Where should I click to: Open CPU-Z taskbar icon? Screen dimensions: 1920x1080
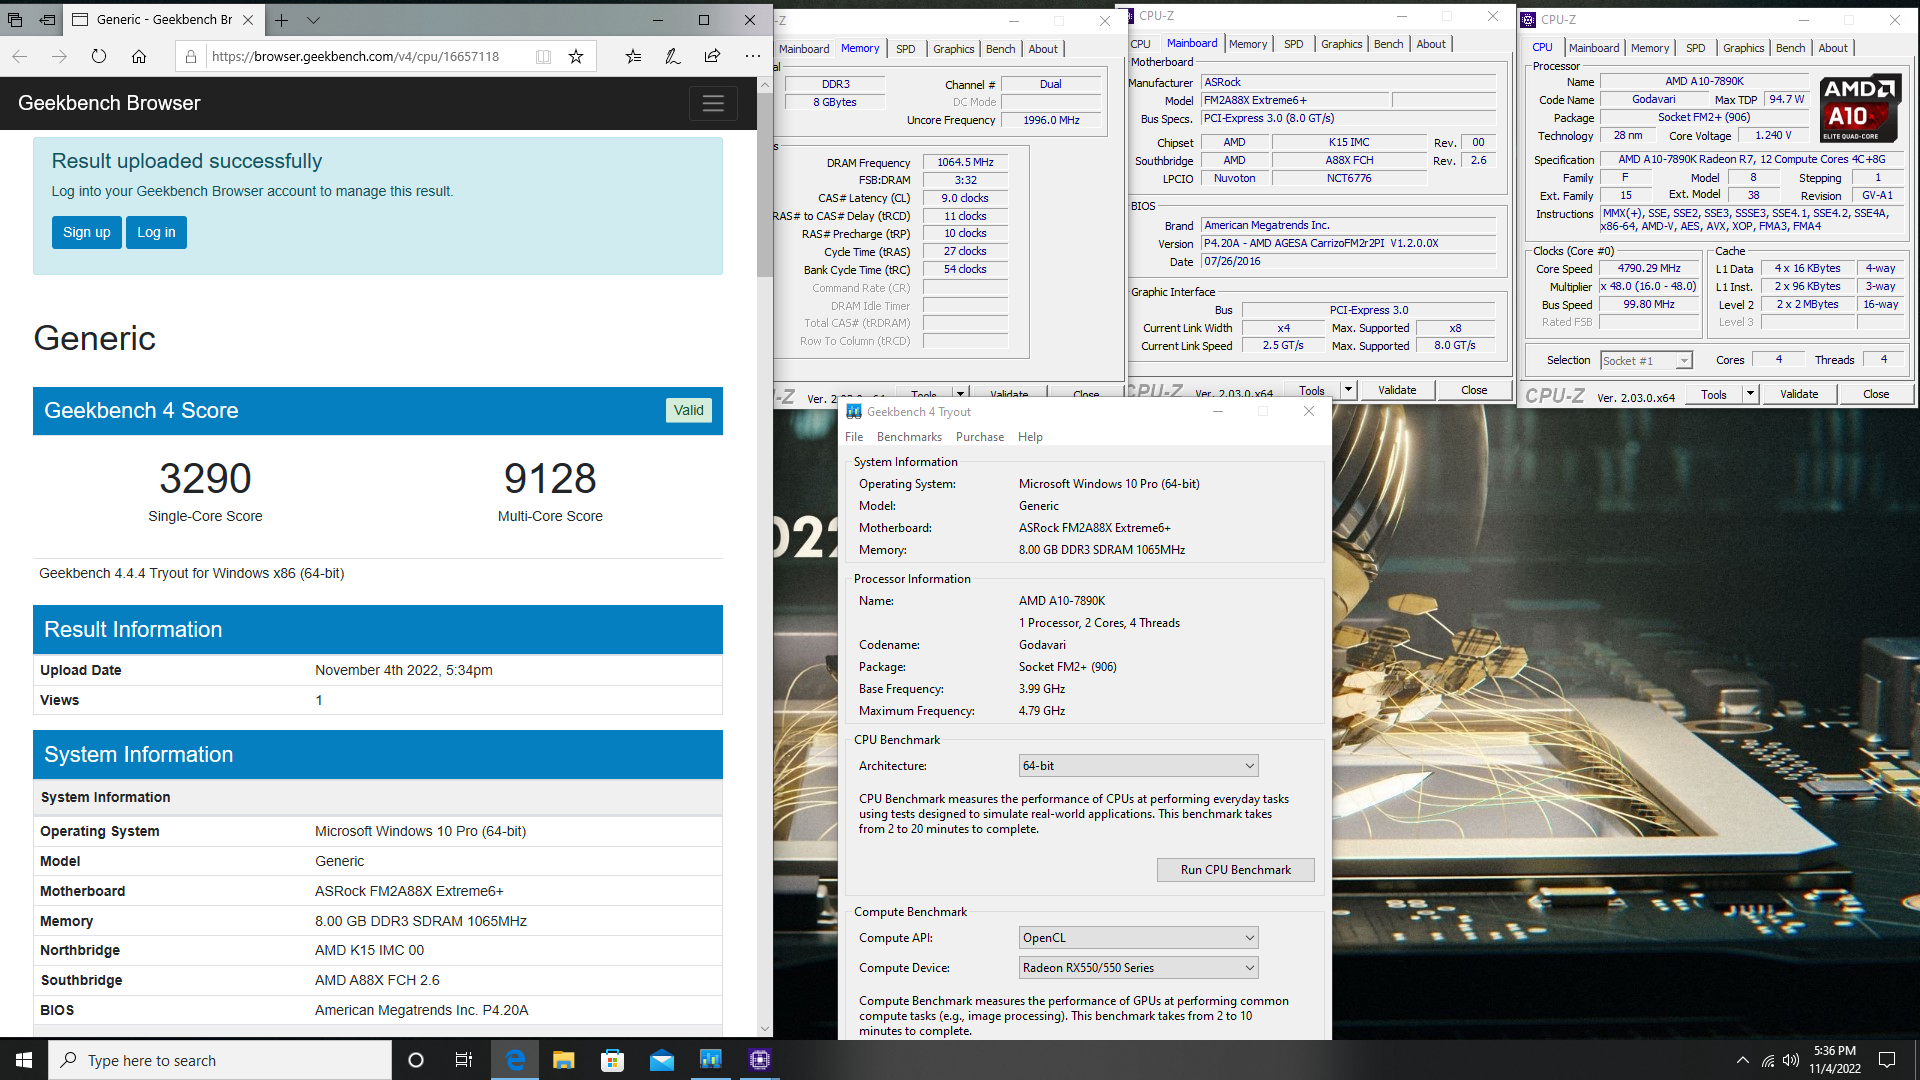[x=759, y=1060]
